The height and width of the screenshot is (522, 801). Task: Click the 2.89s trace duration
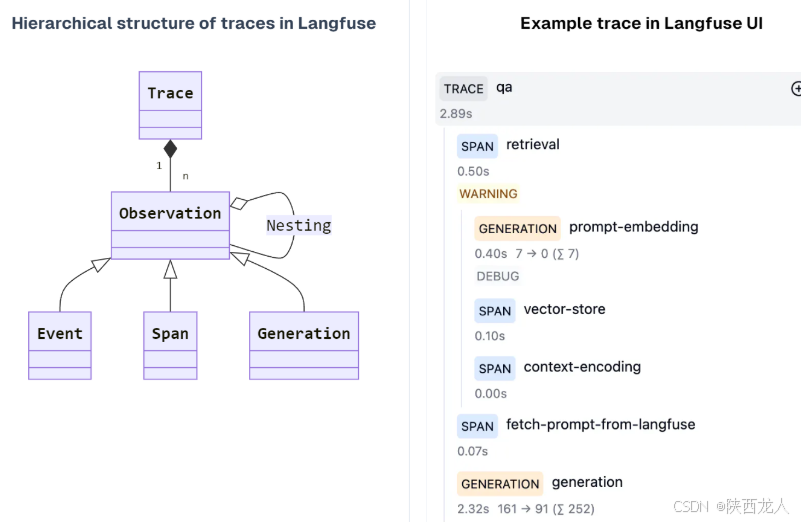[456, 113]
